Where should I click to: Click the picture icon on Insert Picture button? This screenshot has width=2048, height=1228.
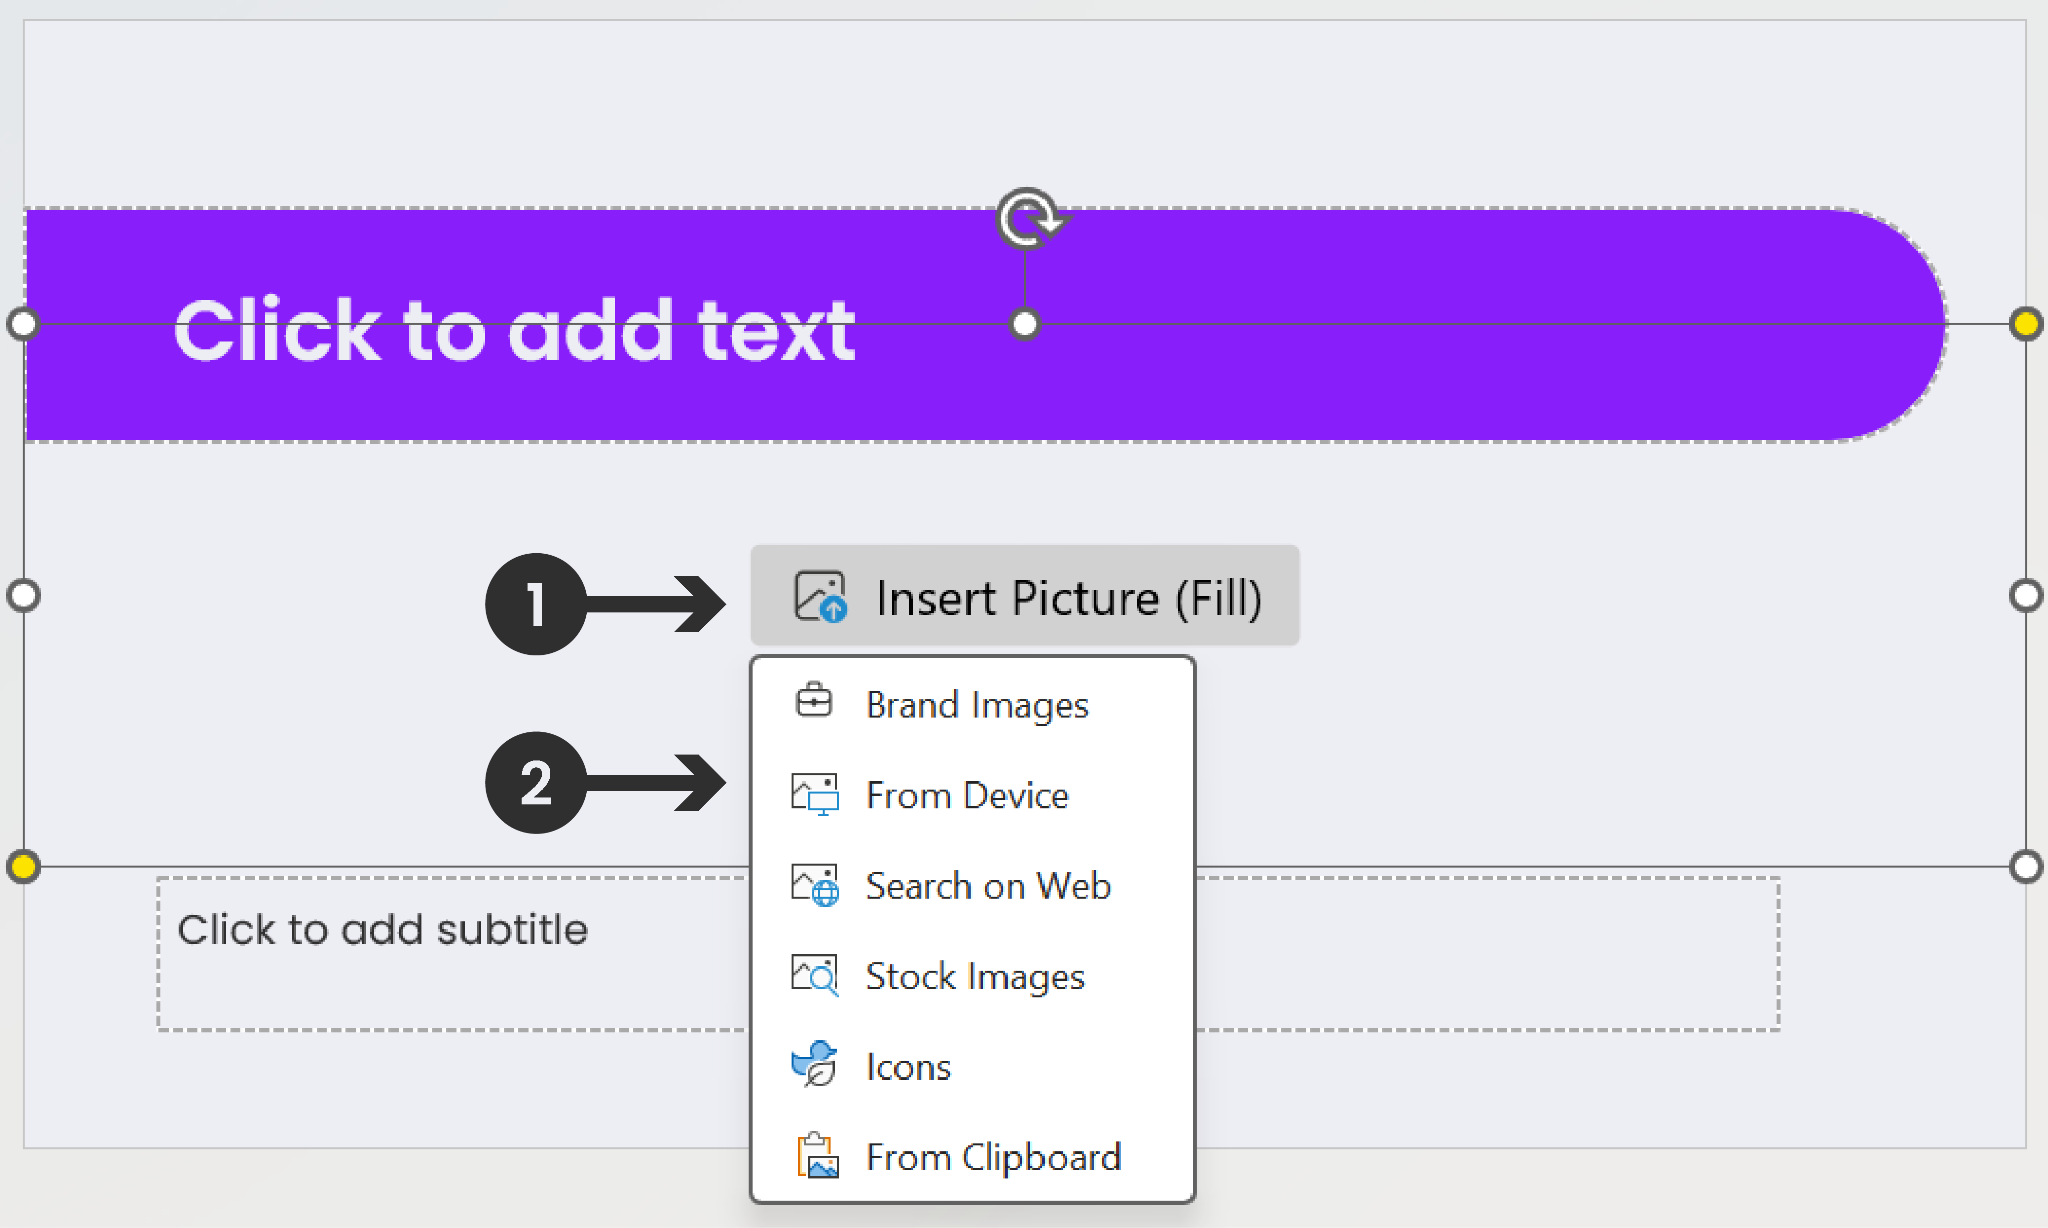(820, 597)
